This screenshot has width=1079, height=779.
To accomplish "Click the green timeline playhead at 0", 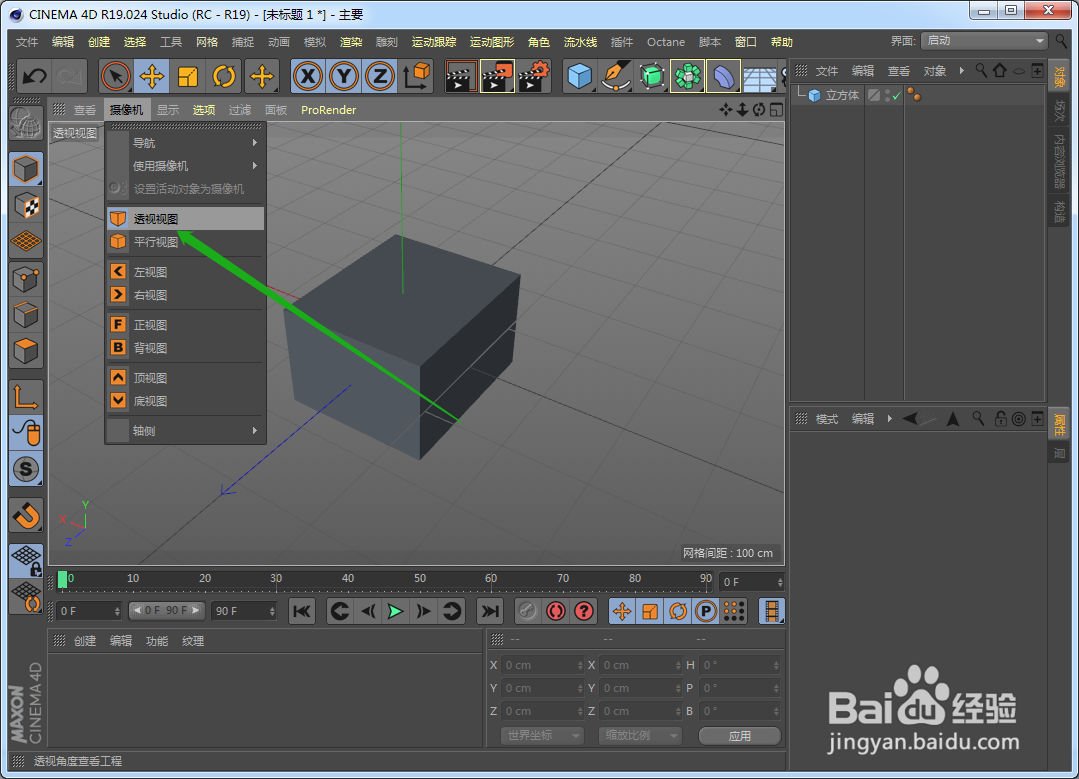I will [62, 580].
